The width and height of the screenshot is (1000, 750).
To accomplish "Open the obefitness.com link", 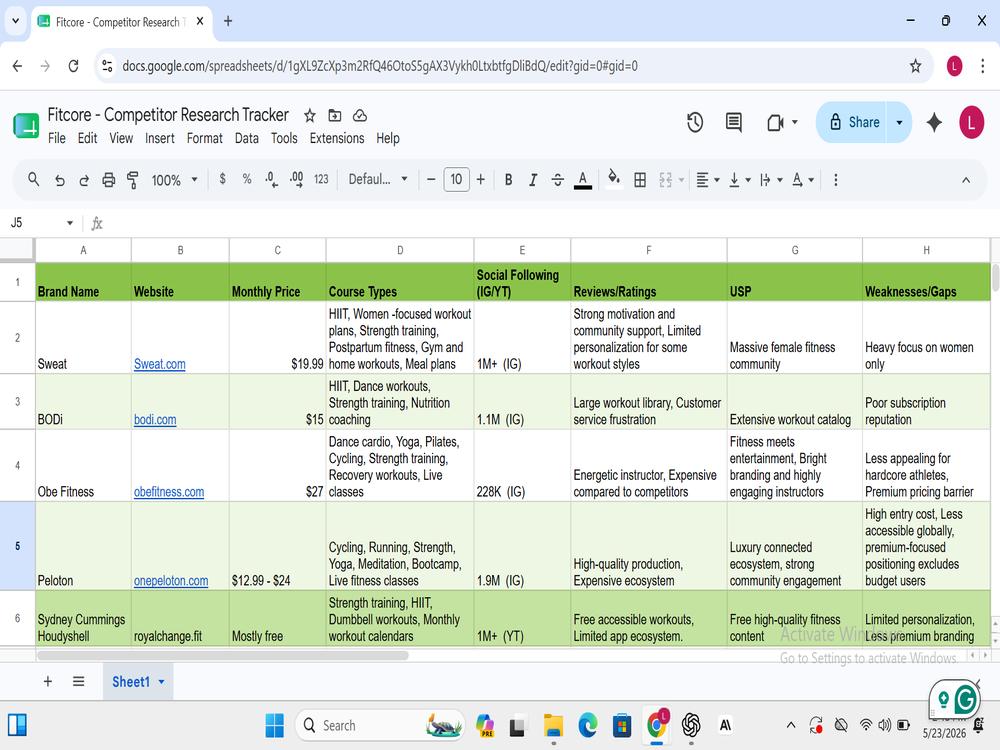I will click(169, 492).
